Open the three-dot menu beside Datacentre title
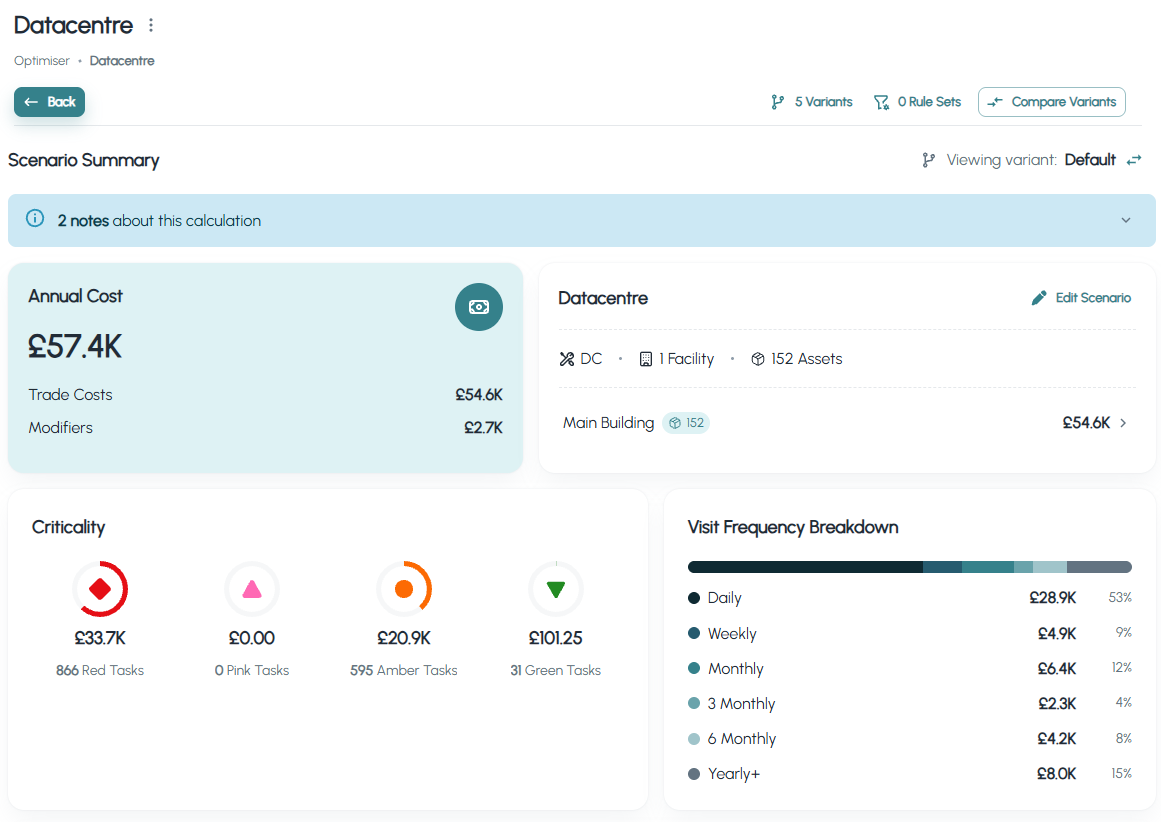 (x=151, y=25)
